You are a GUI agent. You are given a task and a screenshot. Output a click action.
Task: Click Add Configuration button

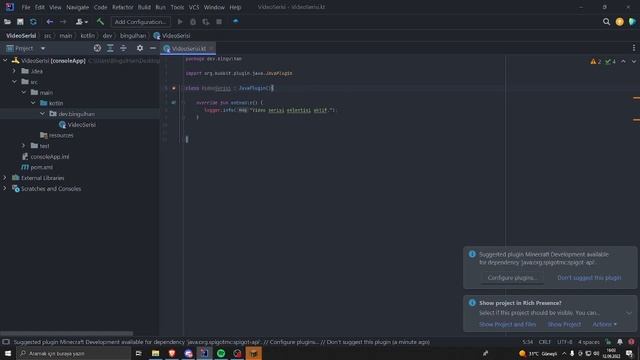click(140, 22)
